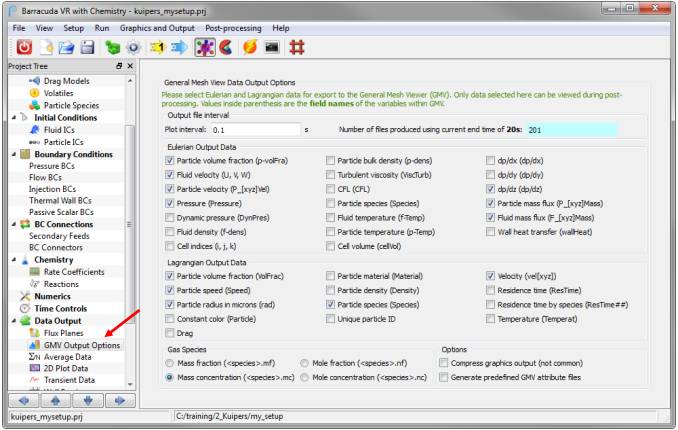
Task: Open the Run menu
Action: (102, 28)
